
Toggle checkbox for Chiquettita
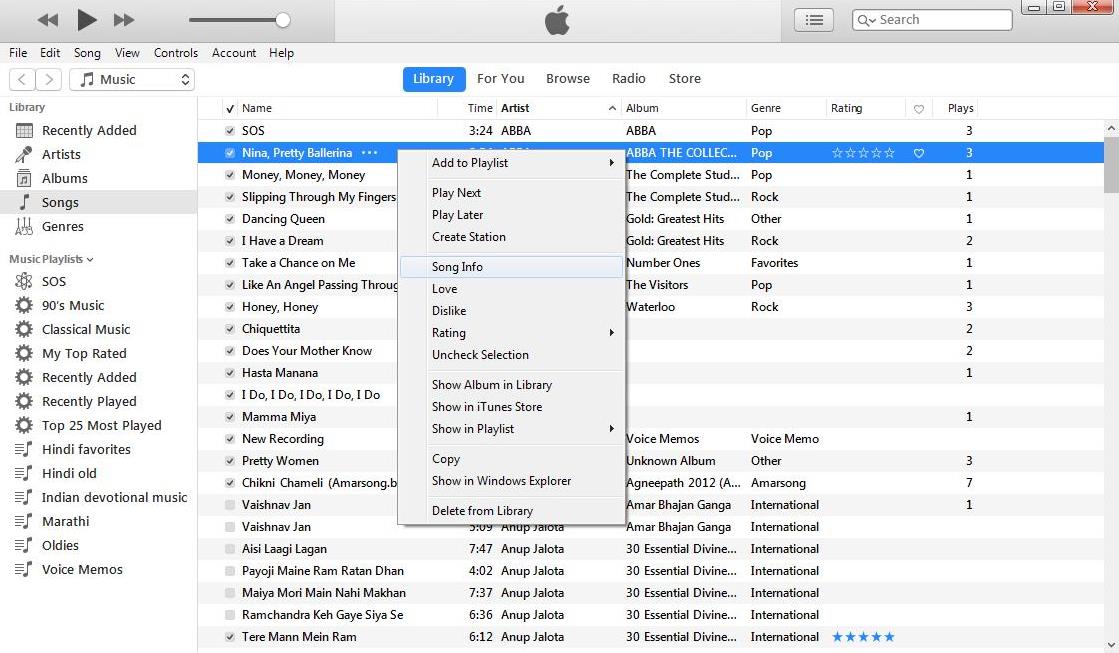click(x=230, y=329)
